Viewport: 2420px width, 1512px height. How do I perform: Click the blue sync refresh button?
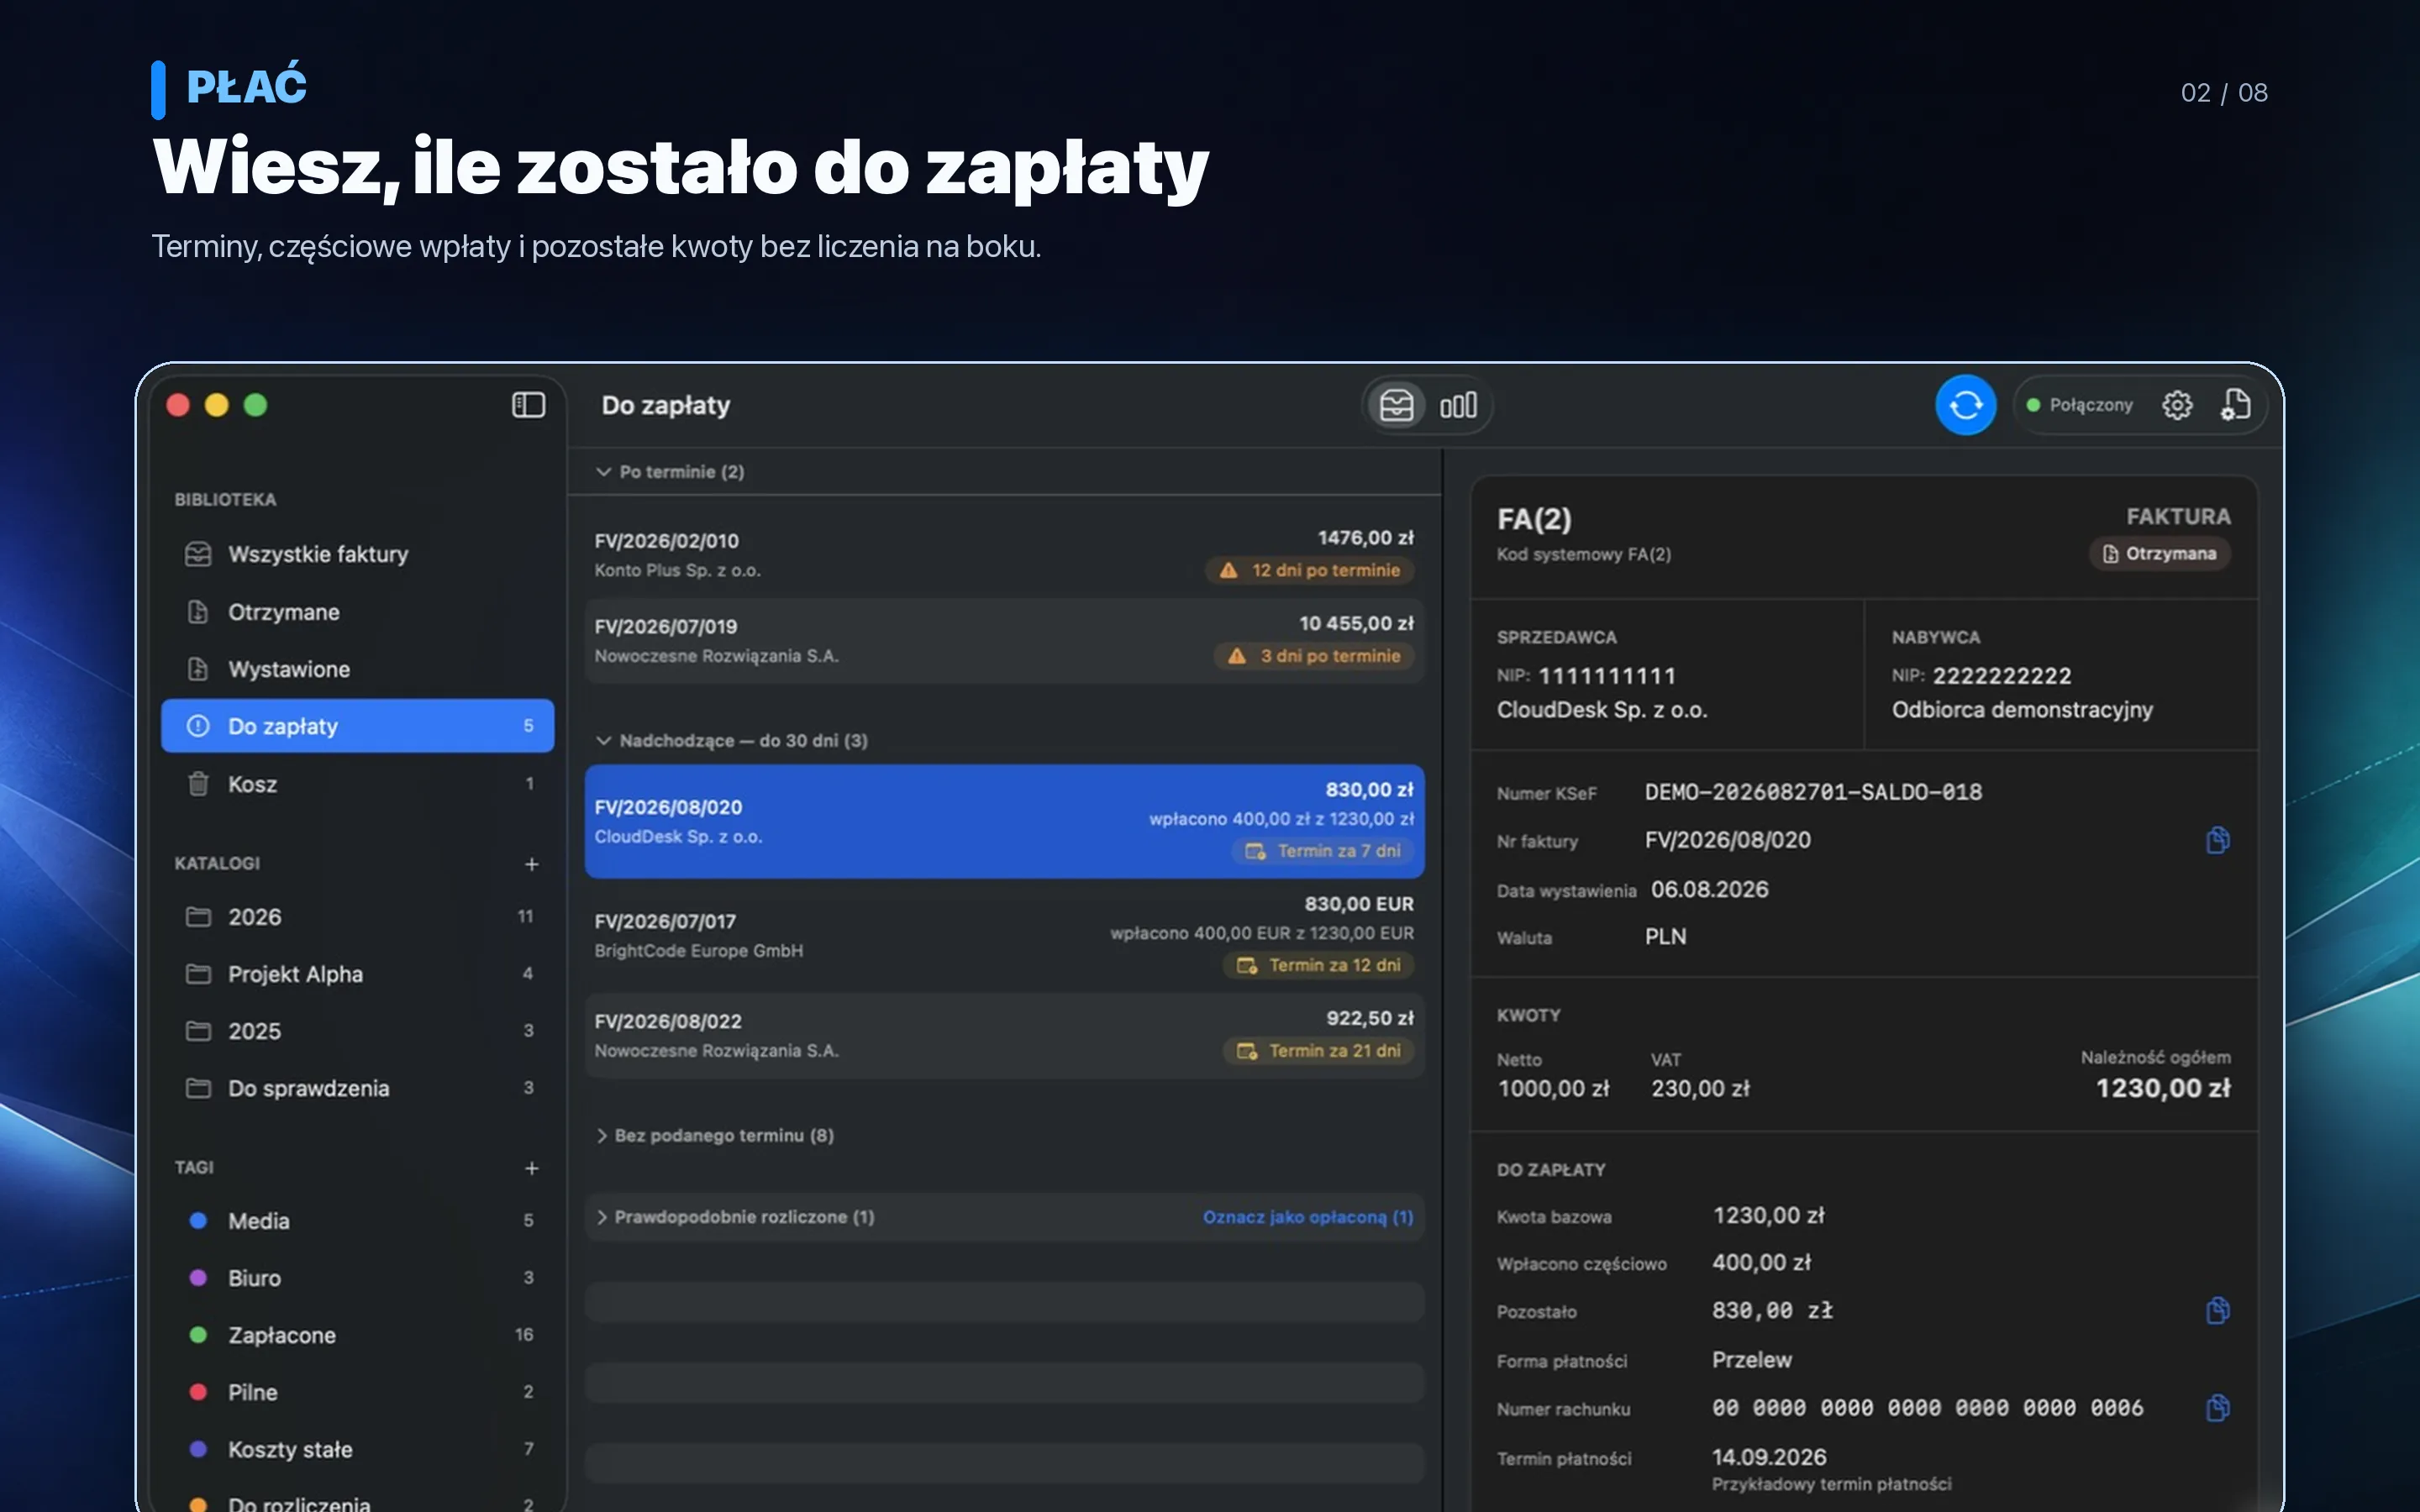[1965, 405]
